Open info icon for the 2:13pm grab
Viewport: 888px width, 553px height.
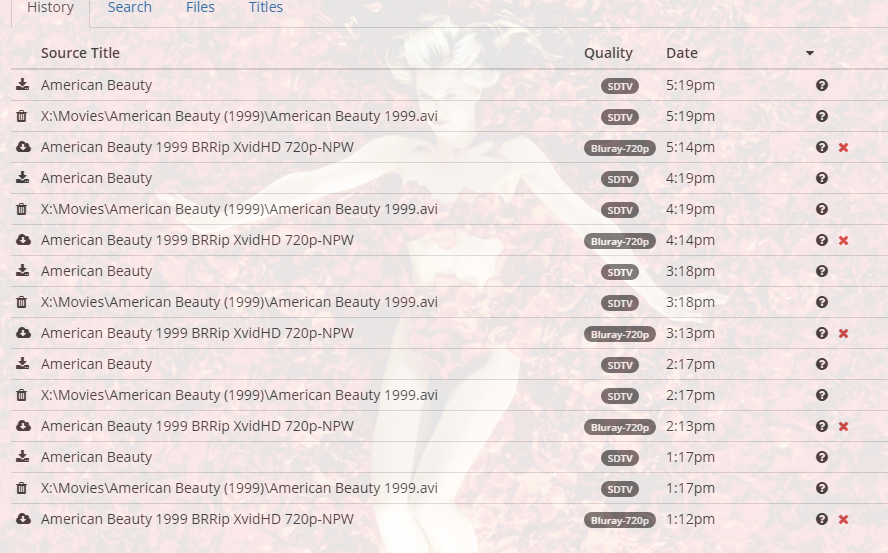point(822,426)
